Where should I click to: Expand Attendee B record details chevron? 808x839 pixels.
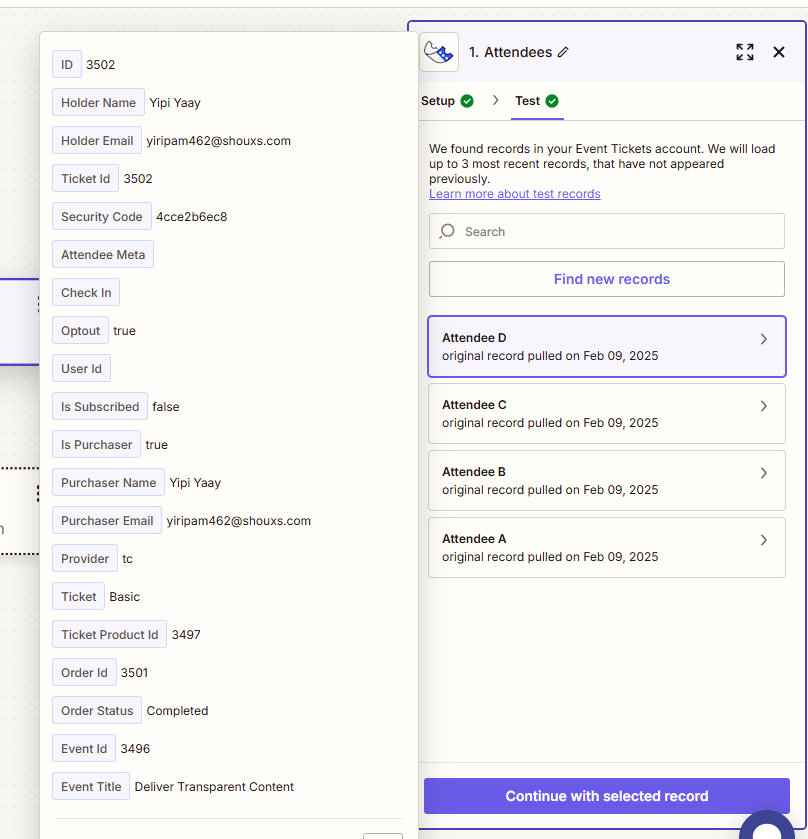pyautogui.click(x=764, y=473)
